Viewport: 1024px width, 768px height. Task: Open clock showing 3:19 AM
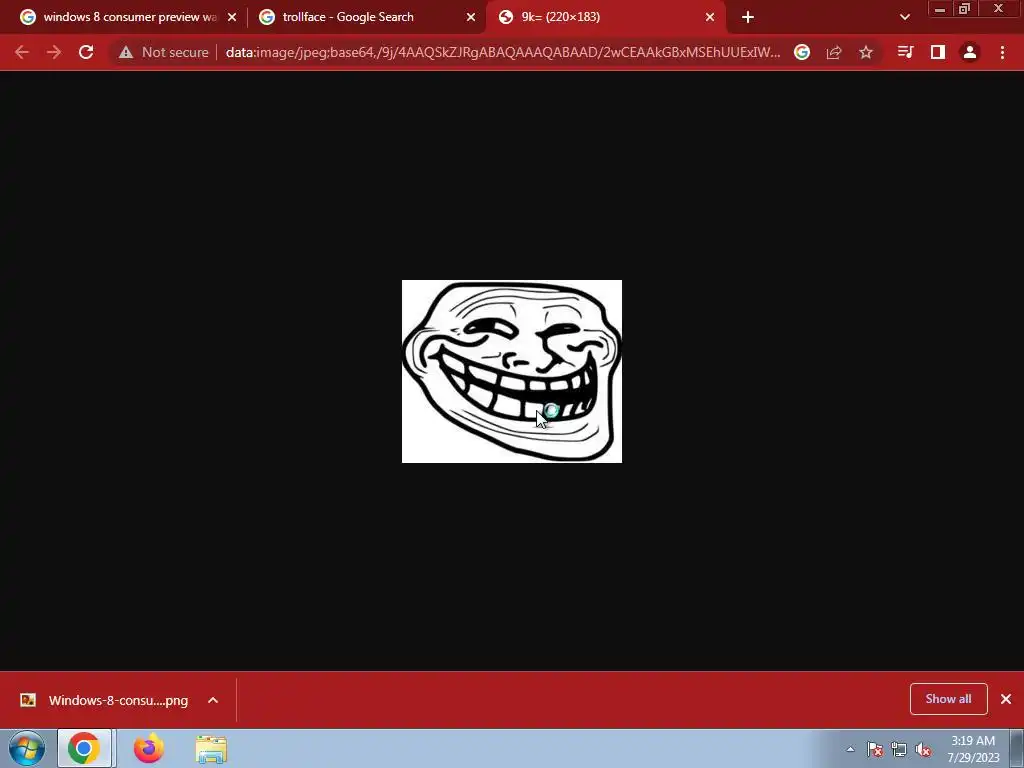pos(973,749)
